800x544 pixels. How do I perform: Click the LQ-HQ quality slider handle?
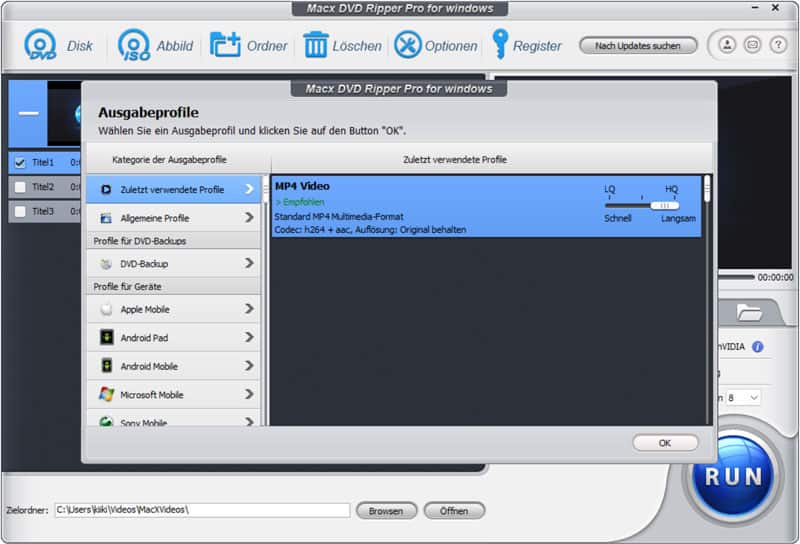click(x=664, y=205)
